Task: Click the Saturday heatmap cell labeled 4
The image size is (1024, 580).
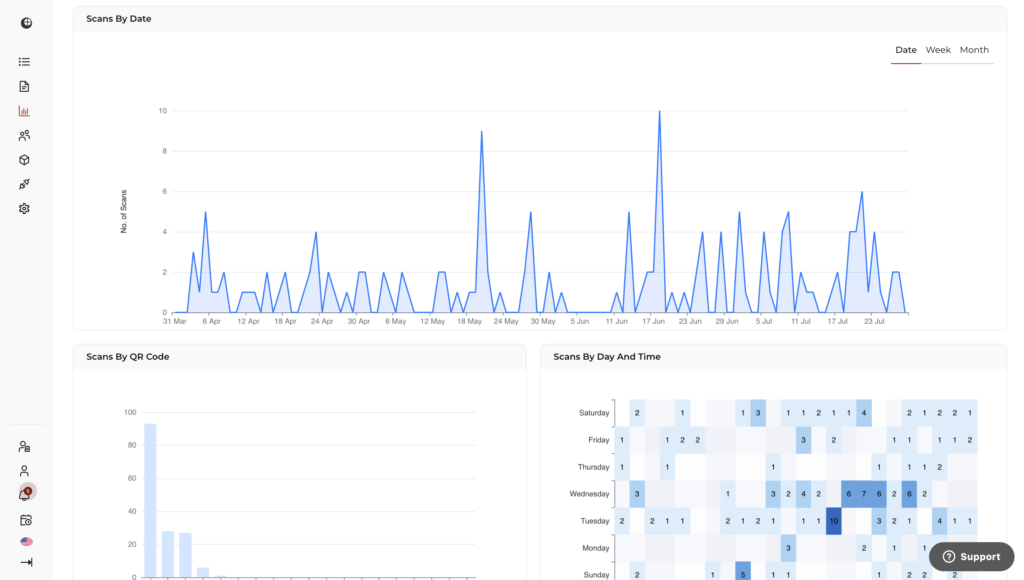Action: (x=863, y=413)
